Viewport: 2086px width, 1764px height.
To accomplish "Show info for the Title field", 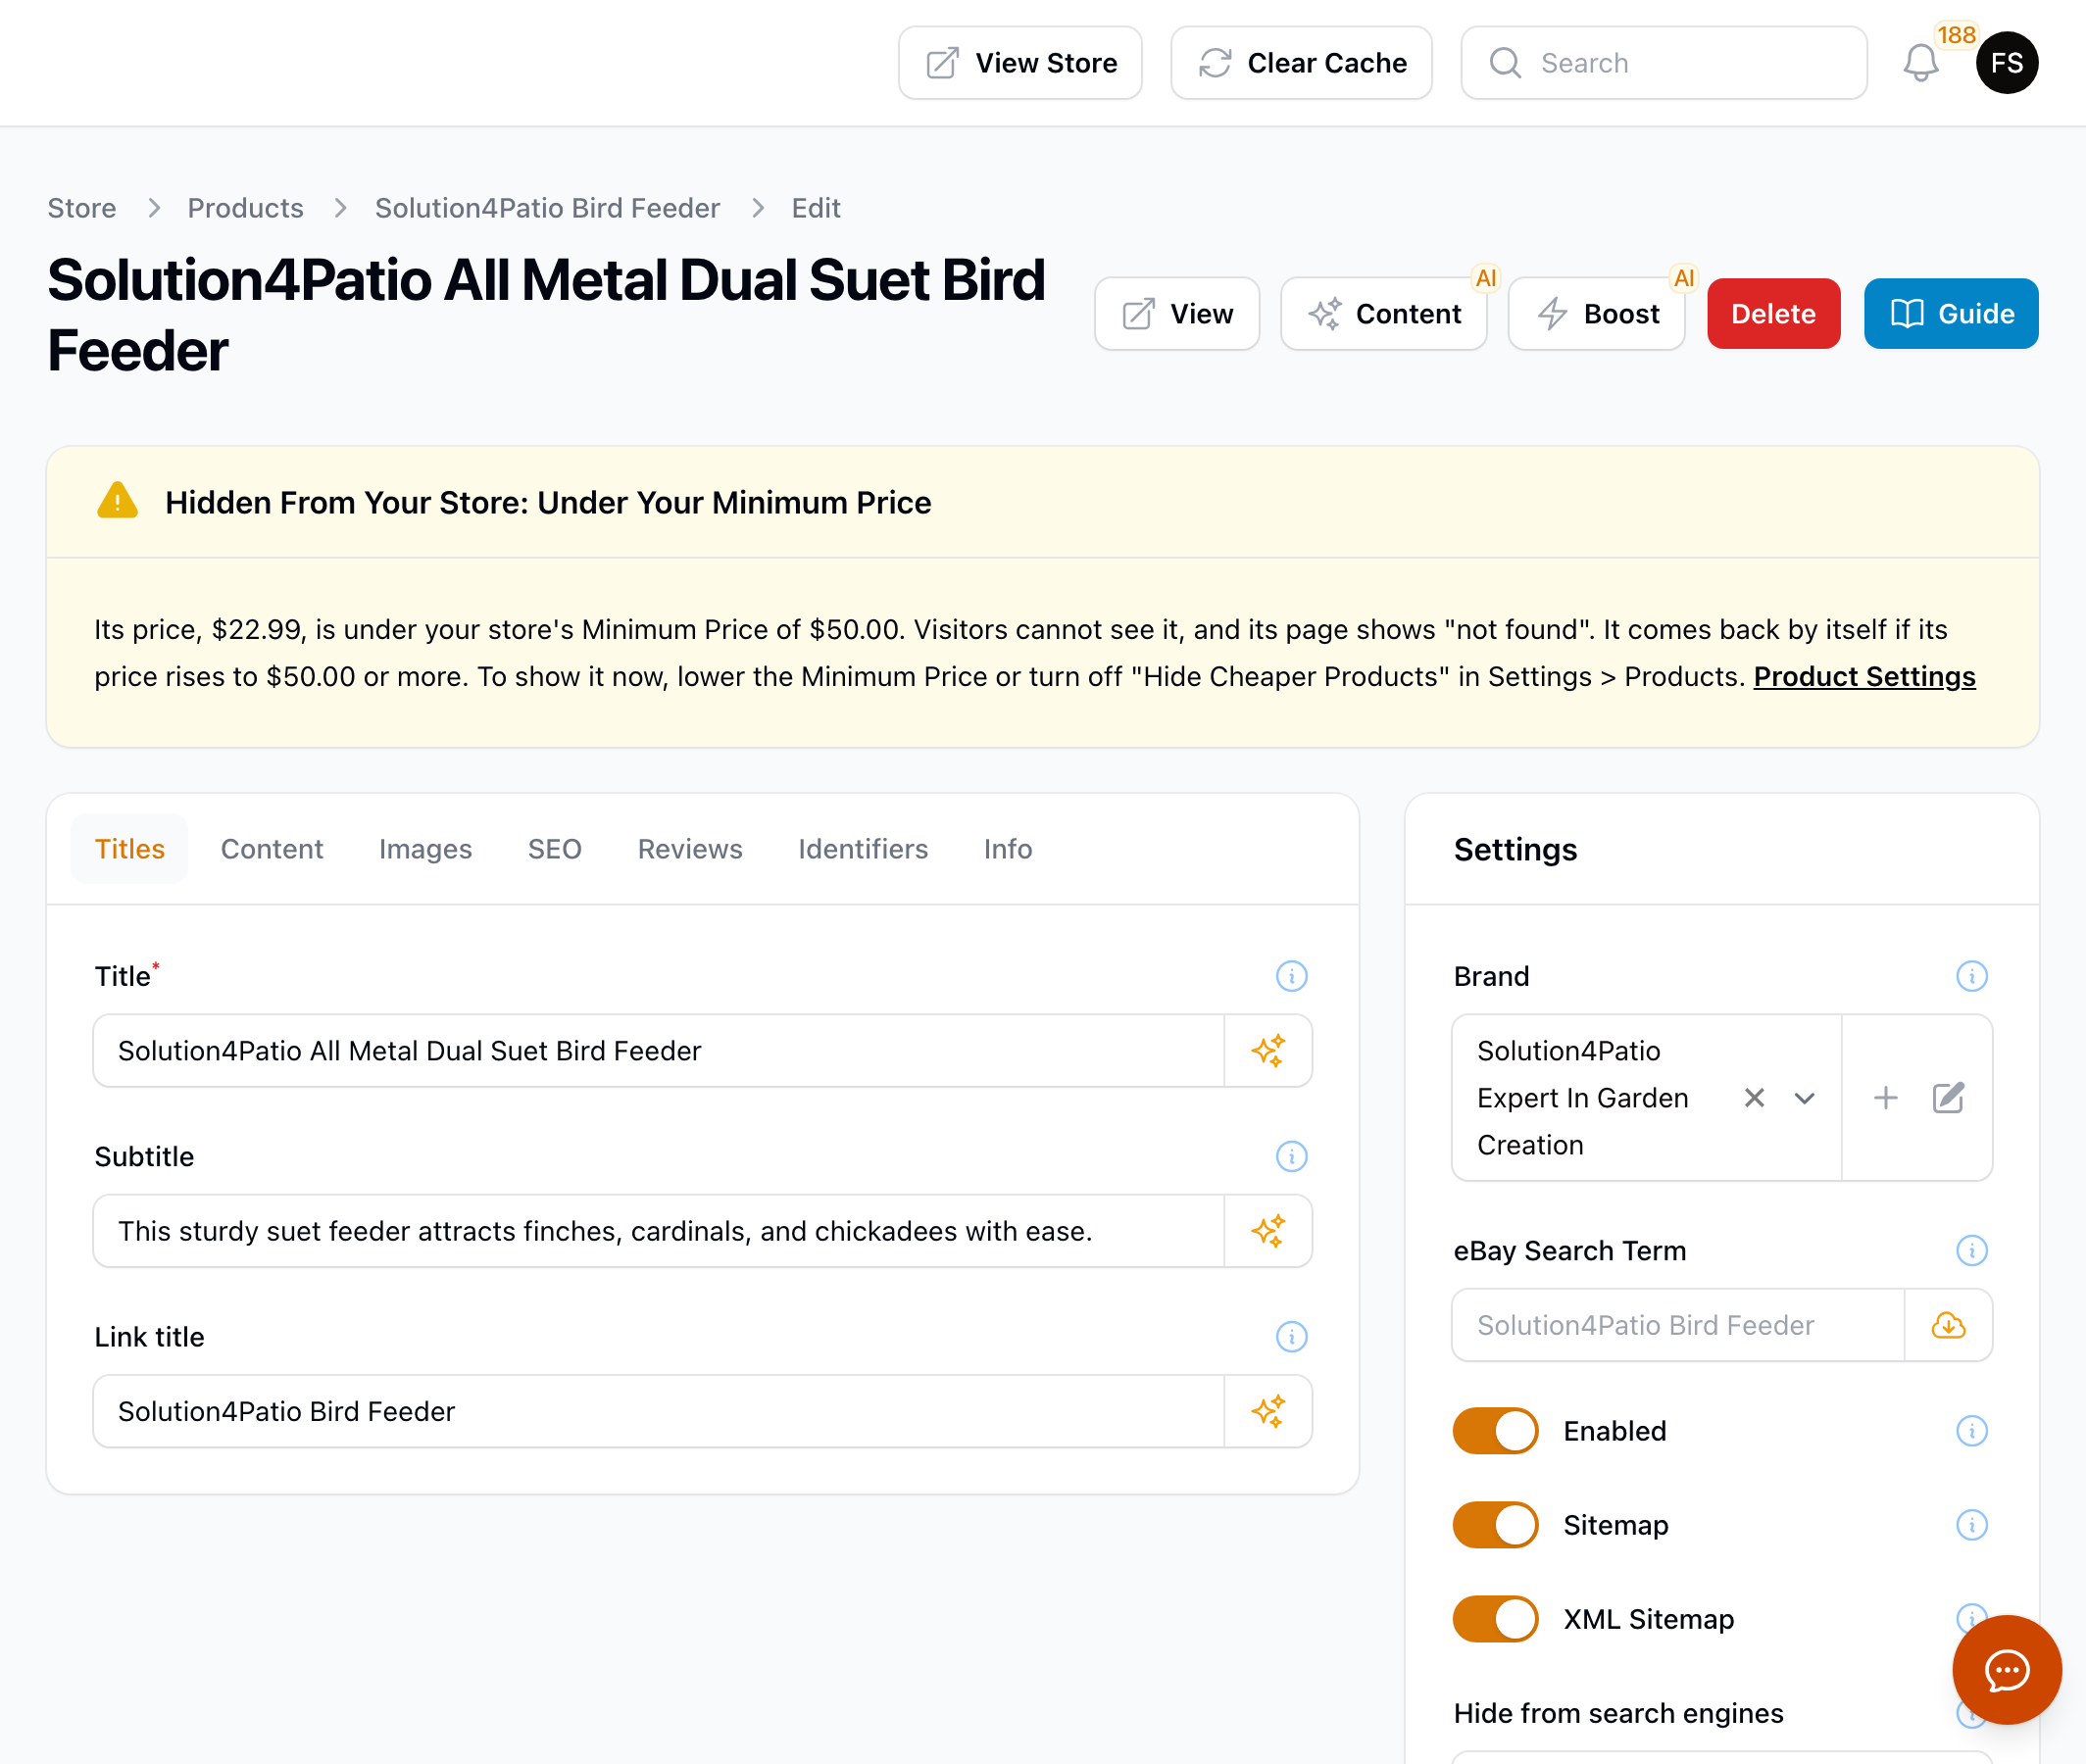I will click(x=1291, y=976).
